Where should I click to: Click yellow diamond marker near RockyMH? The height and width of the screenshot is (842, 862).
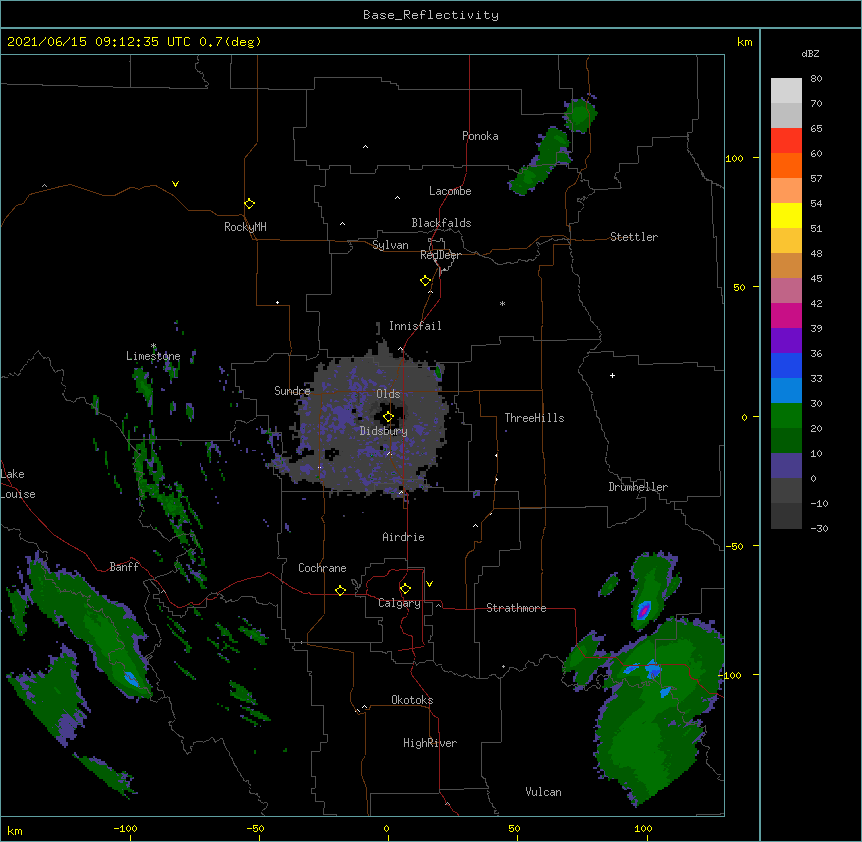tap(249, 204)
